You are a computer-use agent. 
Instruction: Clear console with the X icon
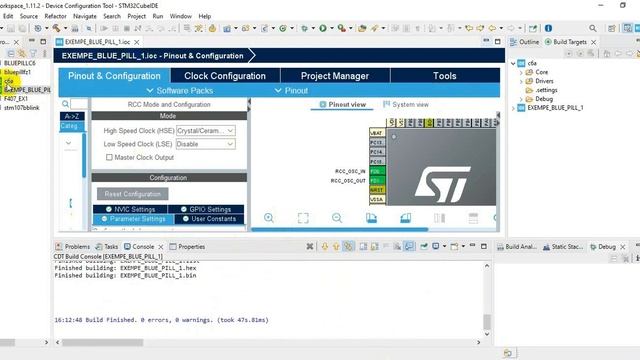point(310,246)
